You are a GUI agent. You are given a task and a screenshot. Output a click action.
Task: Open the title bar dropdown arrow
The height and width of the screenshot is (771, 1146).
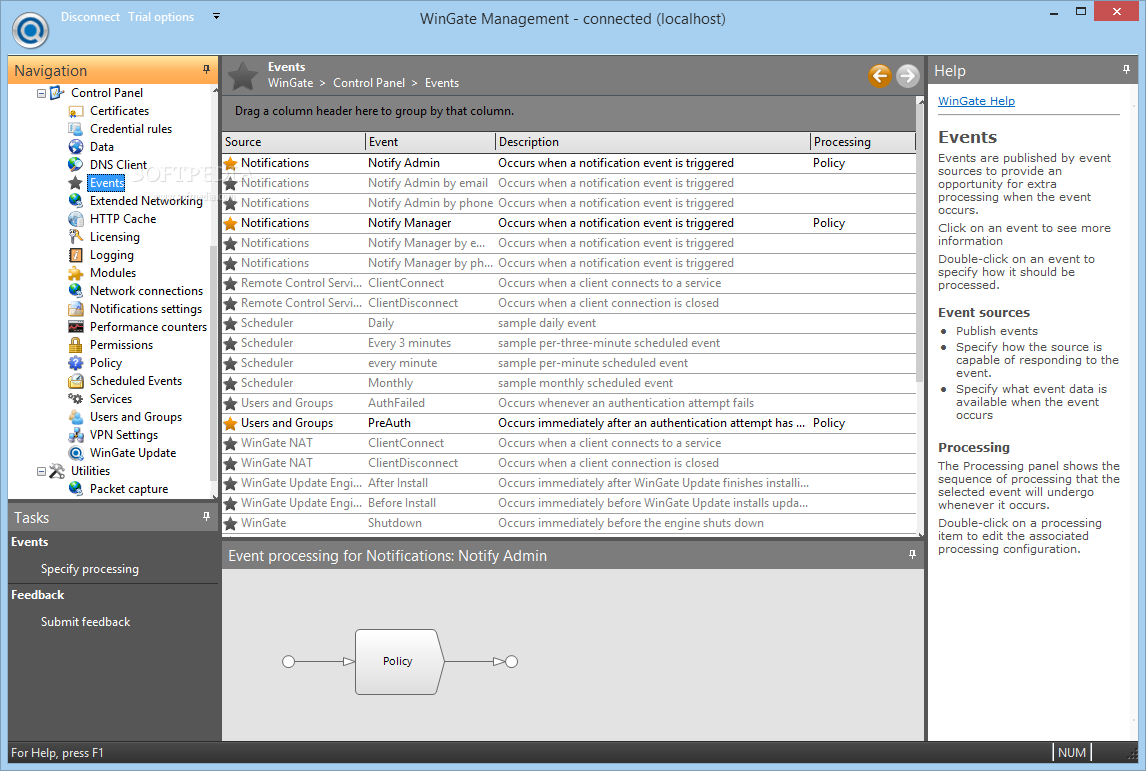coord(216,16)
